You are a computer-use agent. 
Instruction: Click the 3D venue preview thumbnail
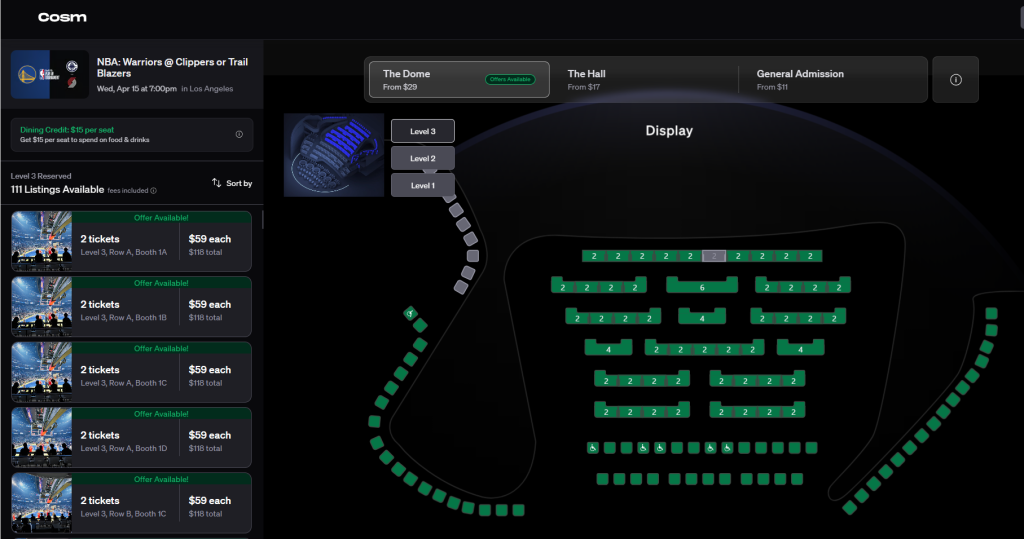(334, 154)
